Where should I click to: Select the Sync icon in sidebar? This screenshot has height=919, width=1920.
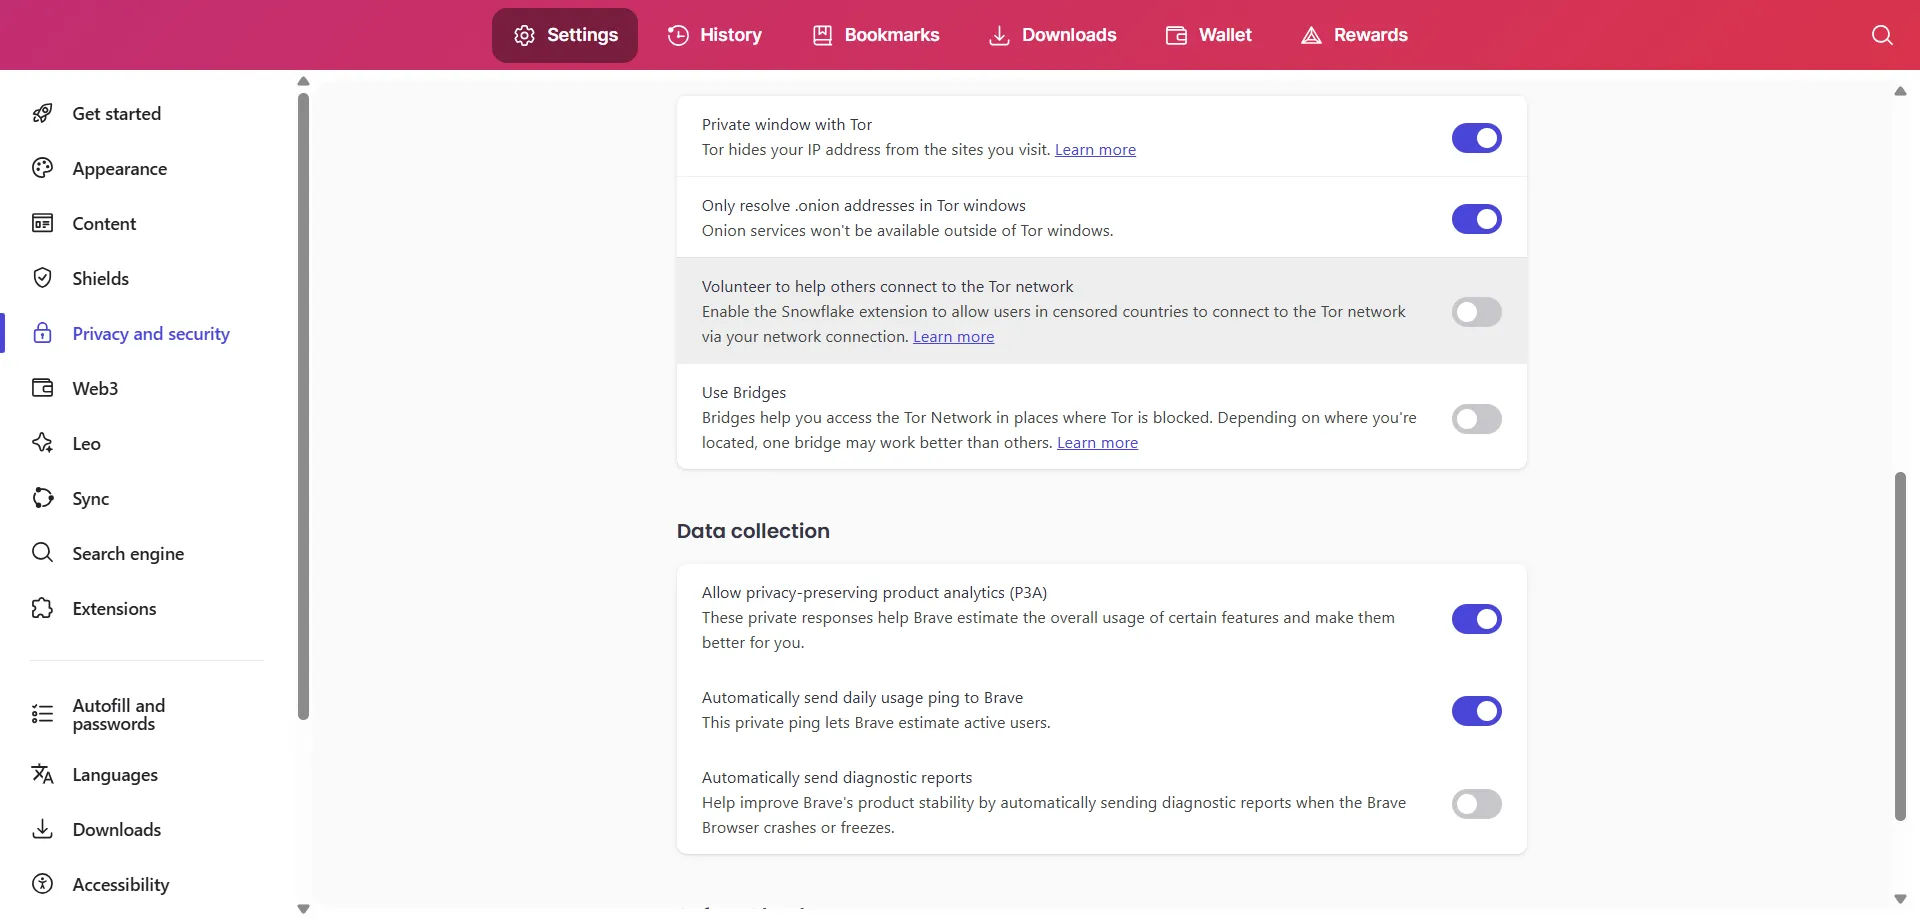coord(42,498)
